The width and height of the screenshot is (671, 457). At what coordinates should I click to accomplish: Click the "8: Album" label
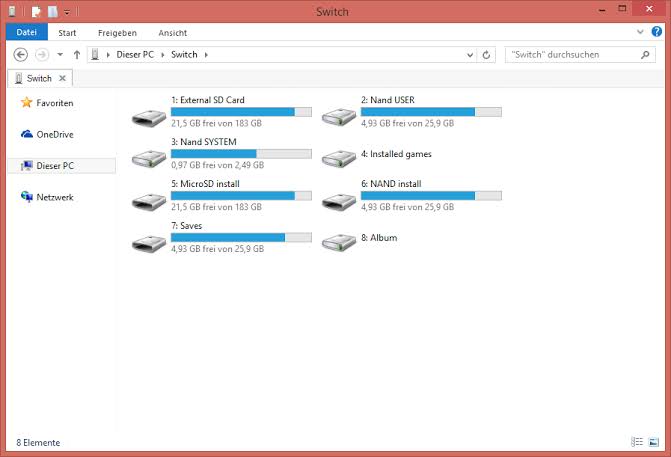379,237
